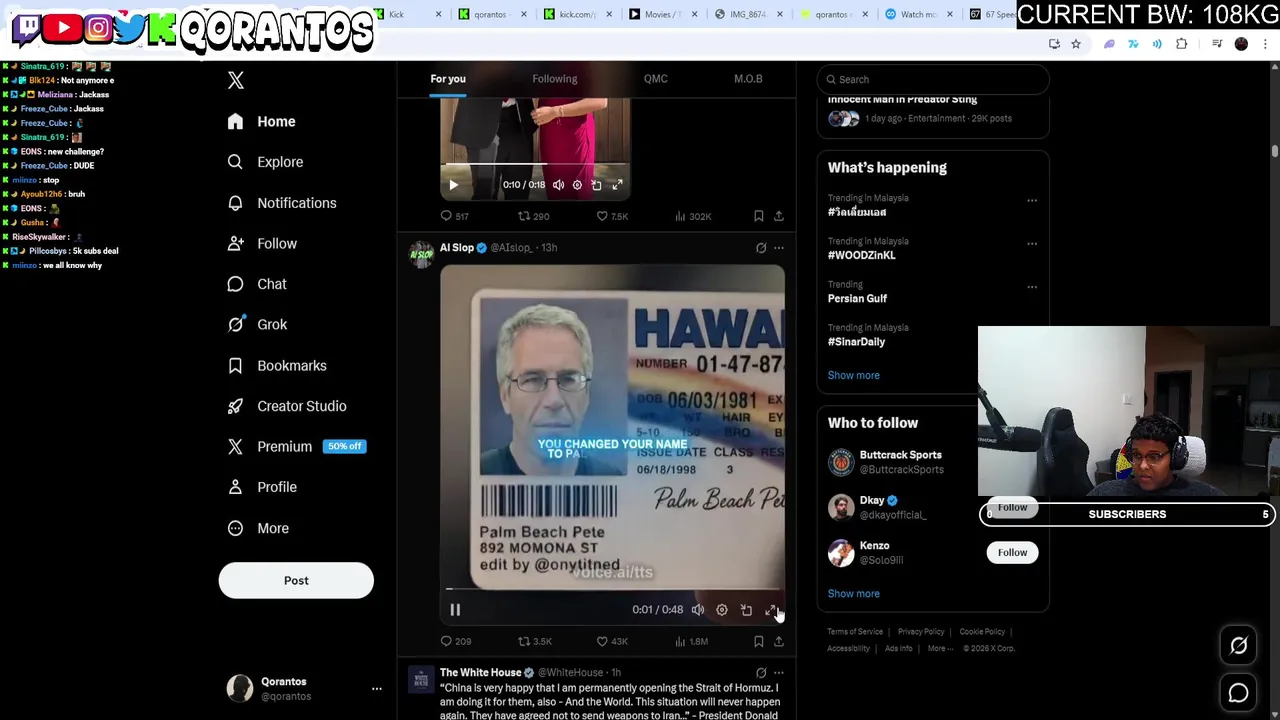Click Grok icon on White House post

pyautogui.click(x=761, y=673)
